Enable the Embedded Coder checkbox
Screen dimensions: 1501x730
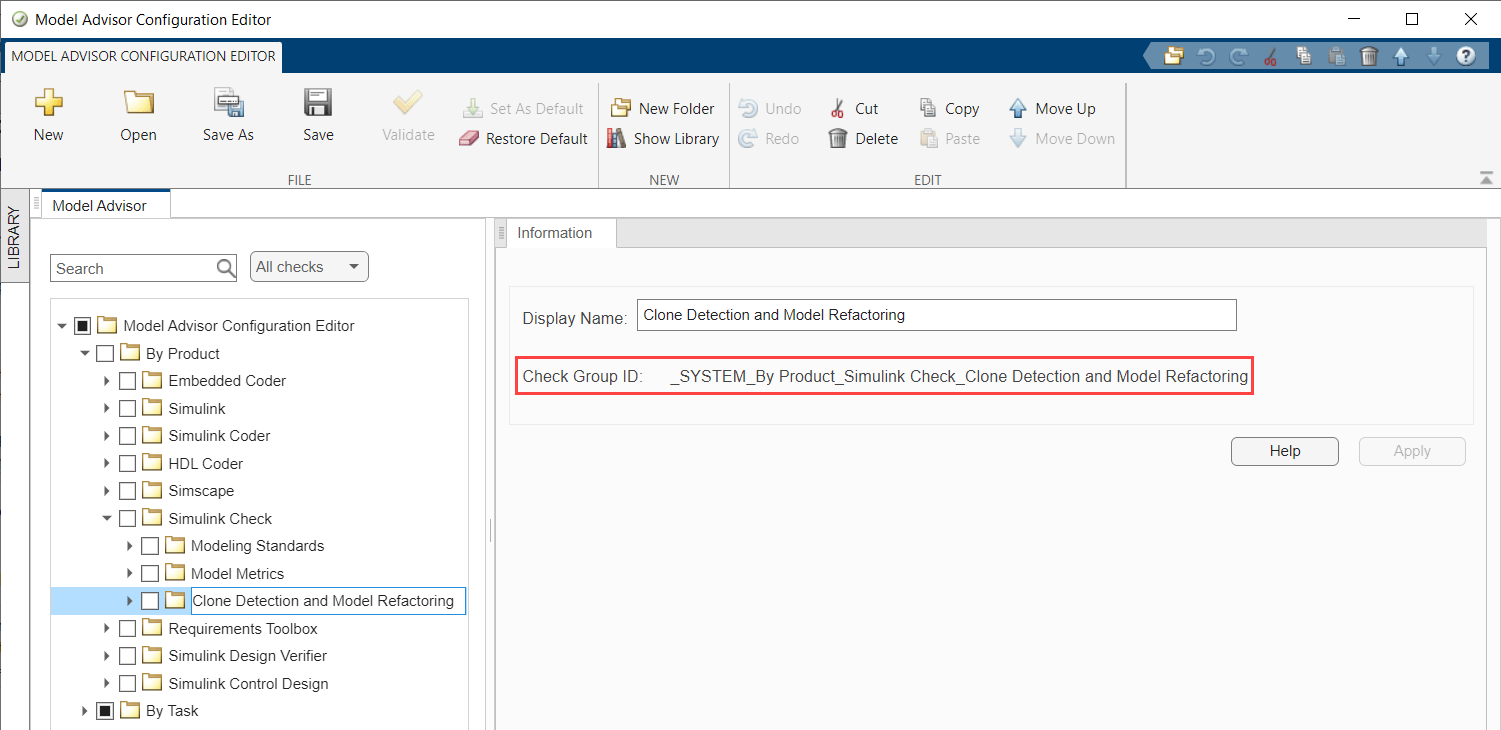point(127,380)
